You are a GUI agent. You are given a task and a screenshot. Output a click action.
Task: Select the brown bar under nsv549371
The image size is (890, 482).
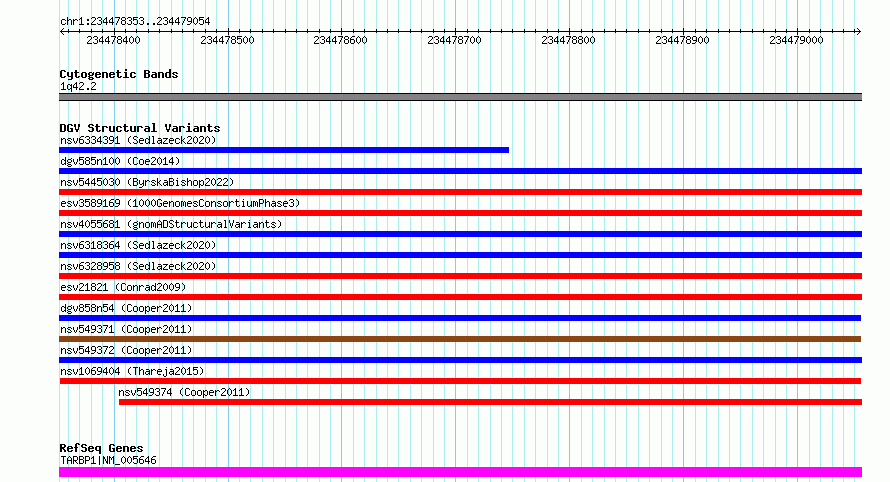(460, 340)
